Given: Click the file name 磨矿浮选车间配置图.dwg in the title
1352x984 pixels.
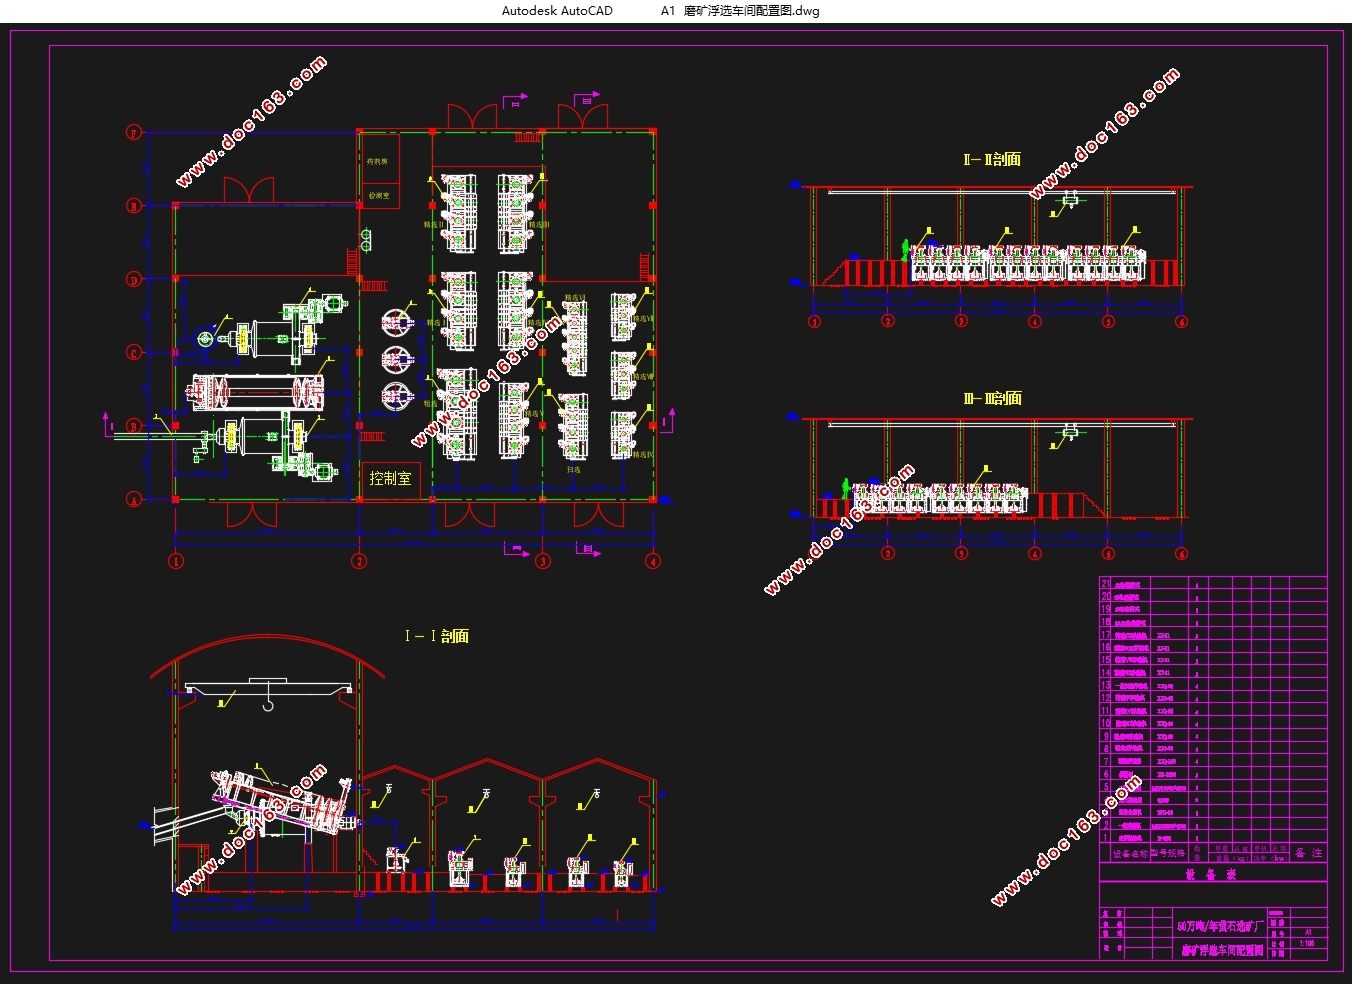Looking at the screenshot, I should point(751,11).
